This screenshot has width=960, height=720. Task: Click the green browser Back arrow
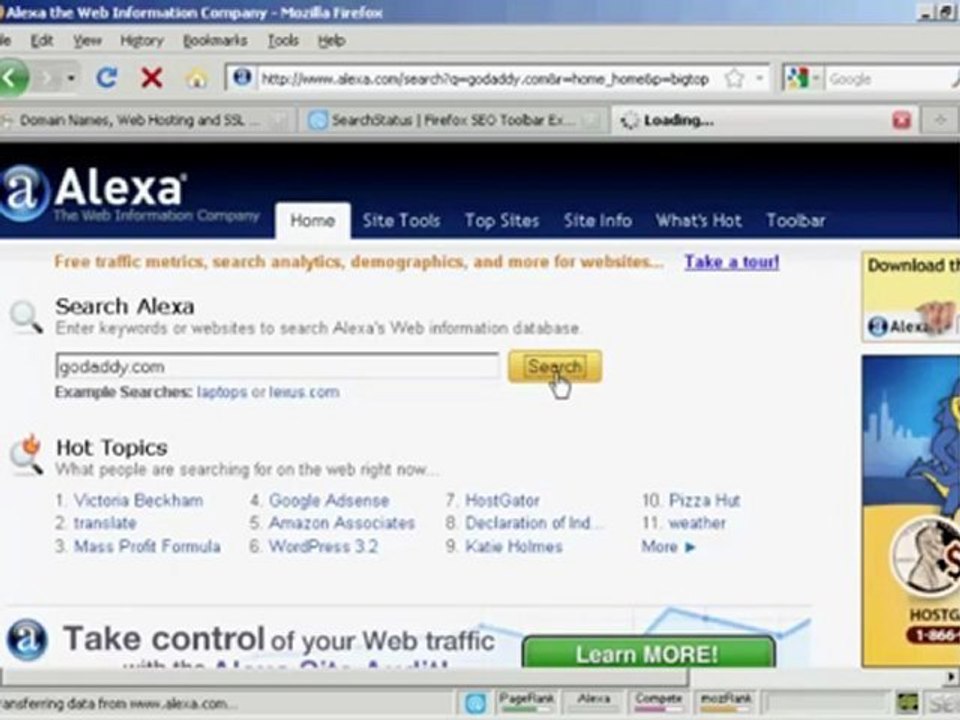point(12,78)
